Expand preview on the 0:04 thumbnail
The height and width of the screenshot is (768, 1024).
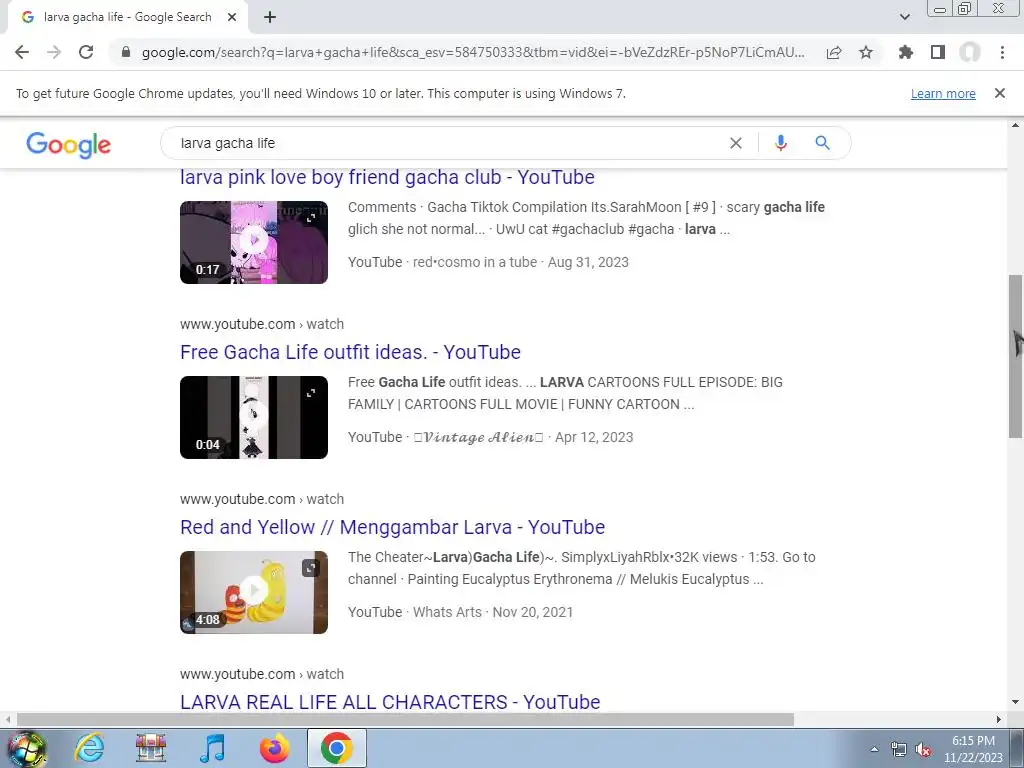[x=311, y=393]
